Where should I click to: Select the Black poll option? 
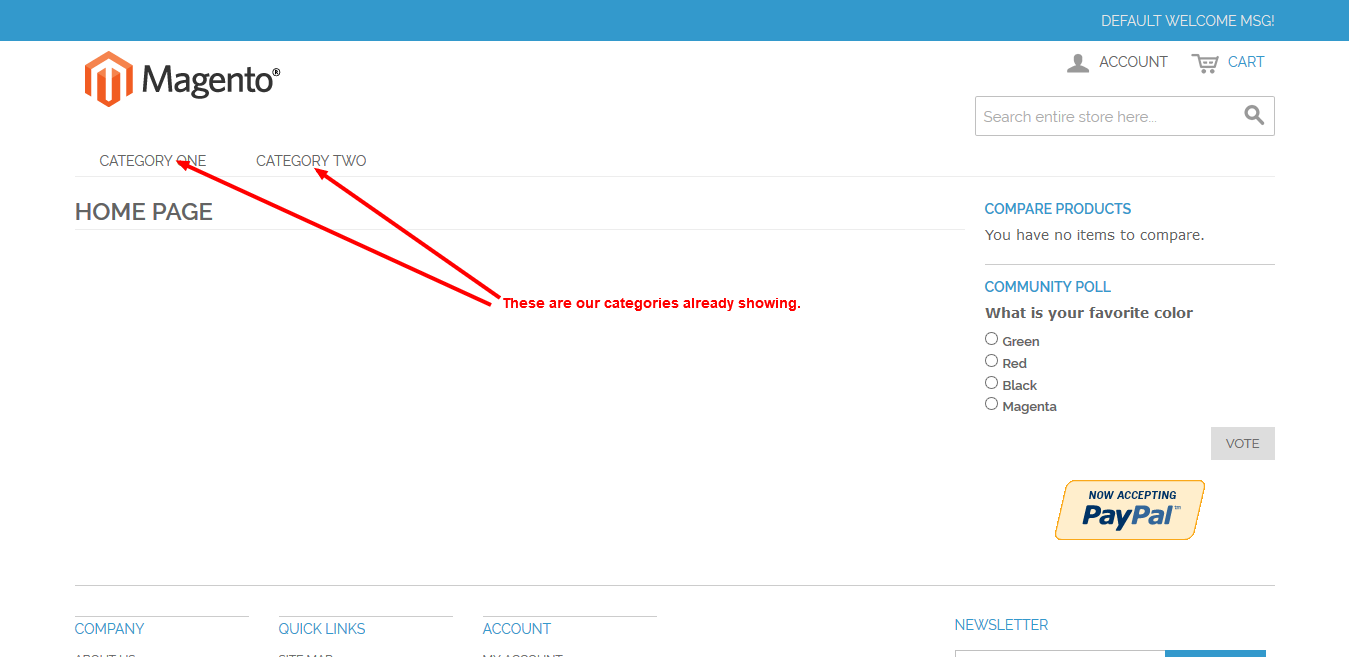point(991,383)
